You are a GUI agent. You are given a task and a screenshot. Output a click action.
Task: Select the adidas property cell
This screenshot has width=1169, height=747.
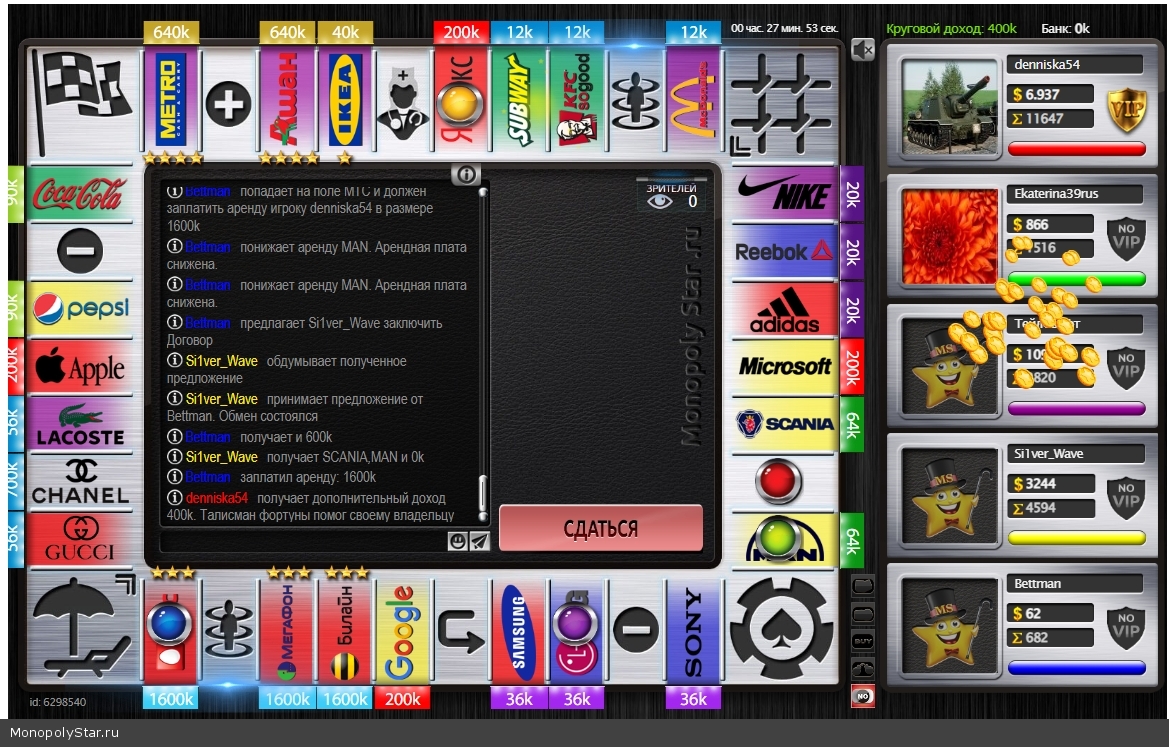point(784,311)
